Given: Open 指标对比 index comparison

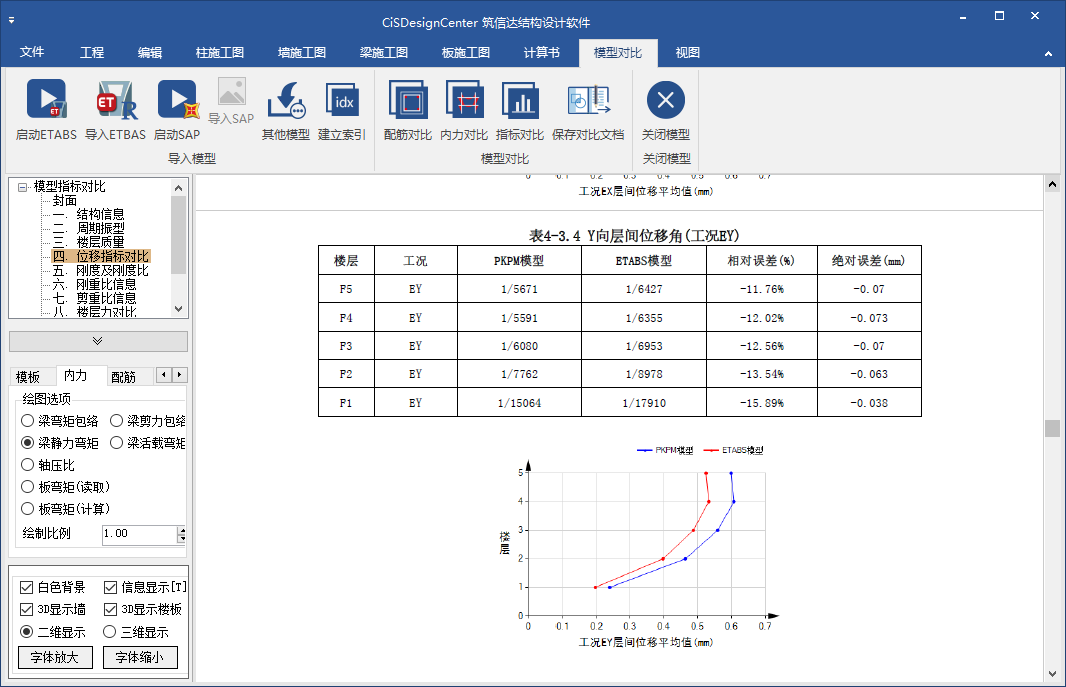Looking at the screenshot, I should (x=520, y=110).
